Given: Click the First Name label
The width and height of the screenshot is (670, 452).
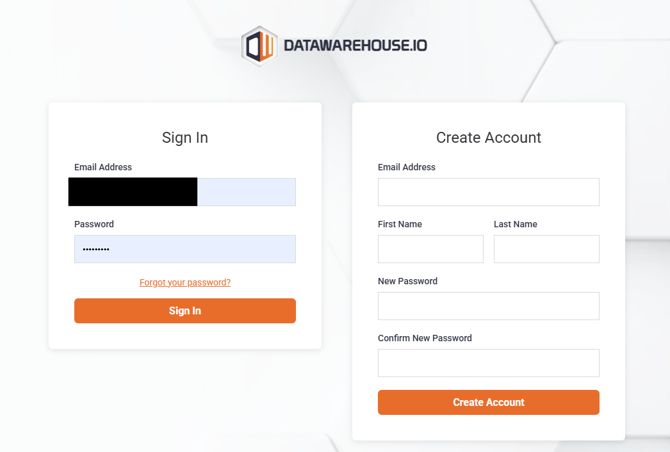Looking at the screenshot, I should 400,224.
